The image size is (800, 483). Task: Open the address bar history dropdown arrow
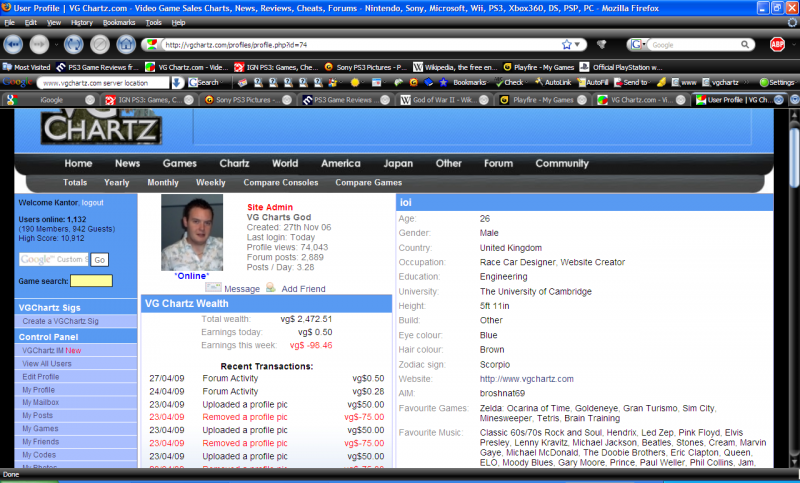coord(578,45)
